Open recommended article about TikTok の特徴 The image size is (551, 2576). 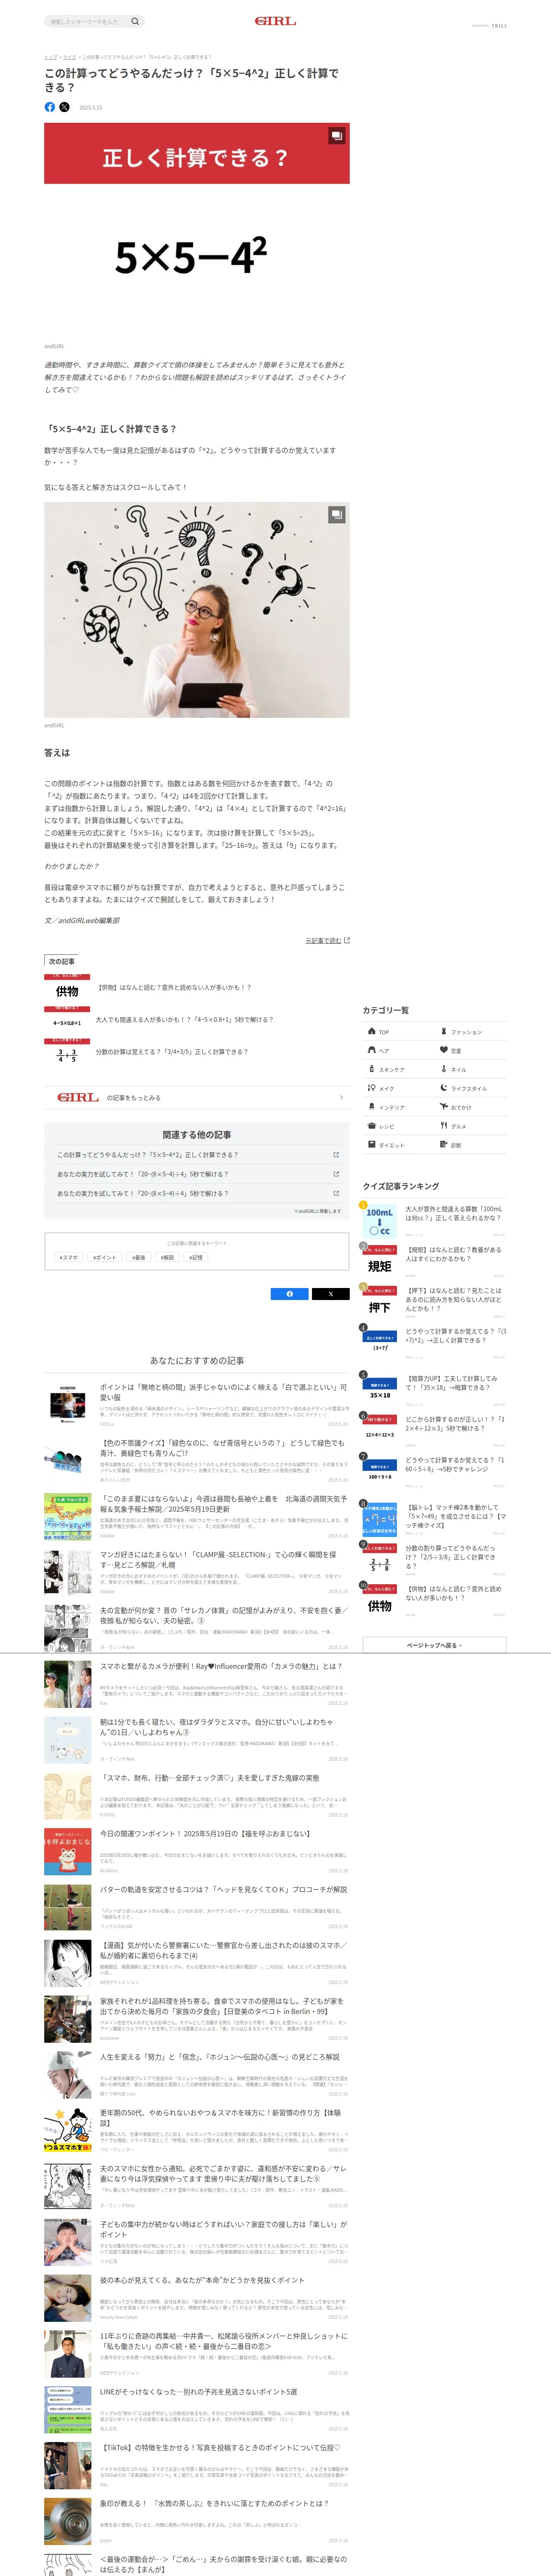pyautogui.click(x=197, y=2467)
